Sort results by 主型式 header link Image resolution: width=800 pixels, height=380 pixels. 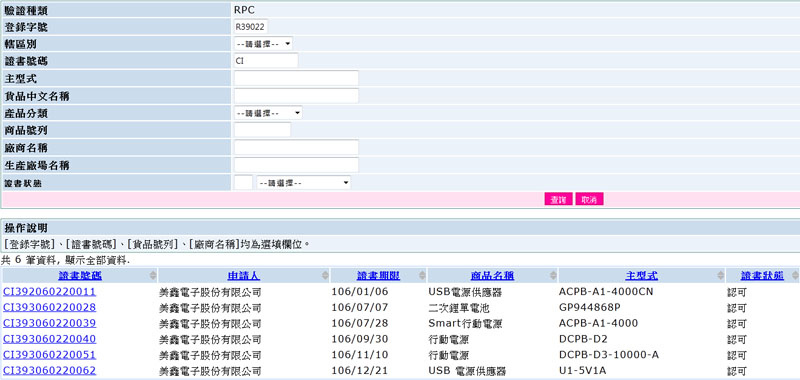point(641,276)
